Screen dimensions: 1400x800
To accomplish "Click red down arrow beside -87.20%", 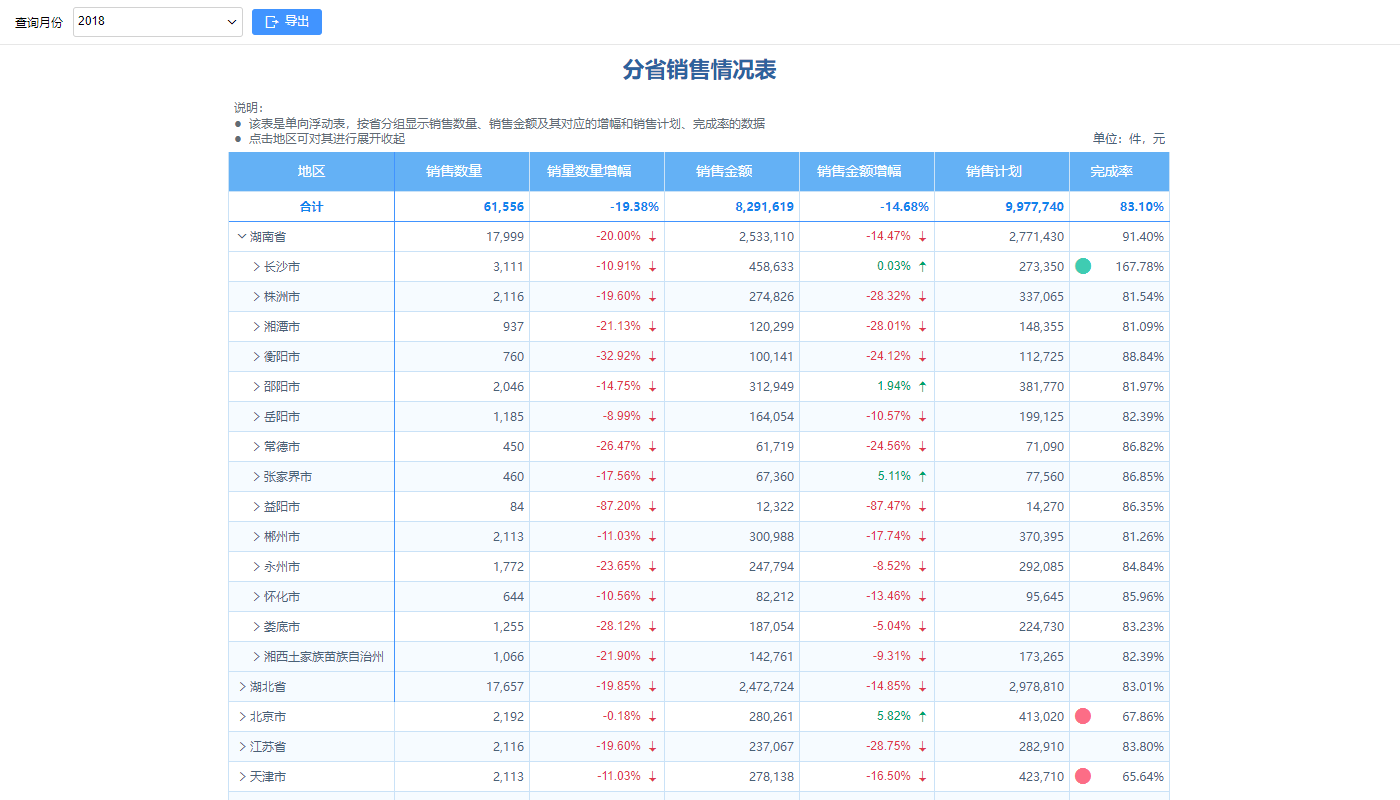I will 652,507.
